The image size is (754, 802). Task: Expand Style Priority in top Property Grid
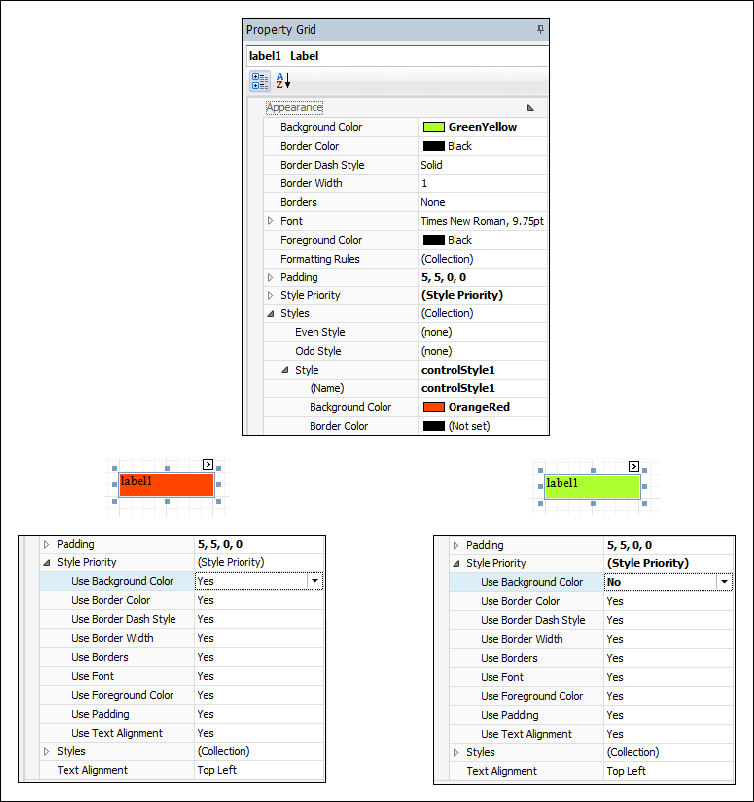click(271, 295)
